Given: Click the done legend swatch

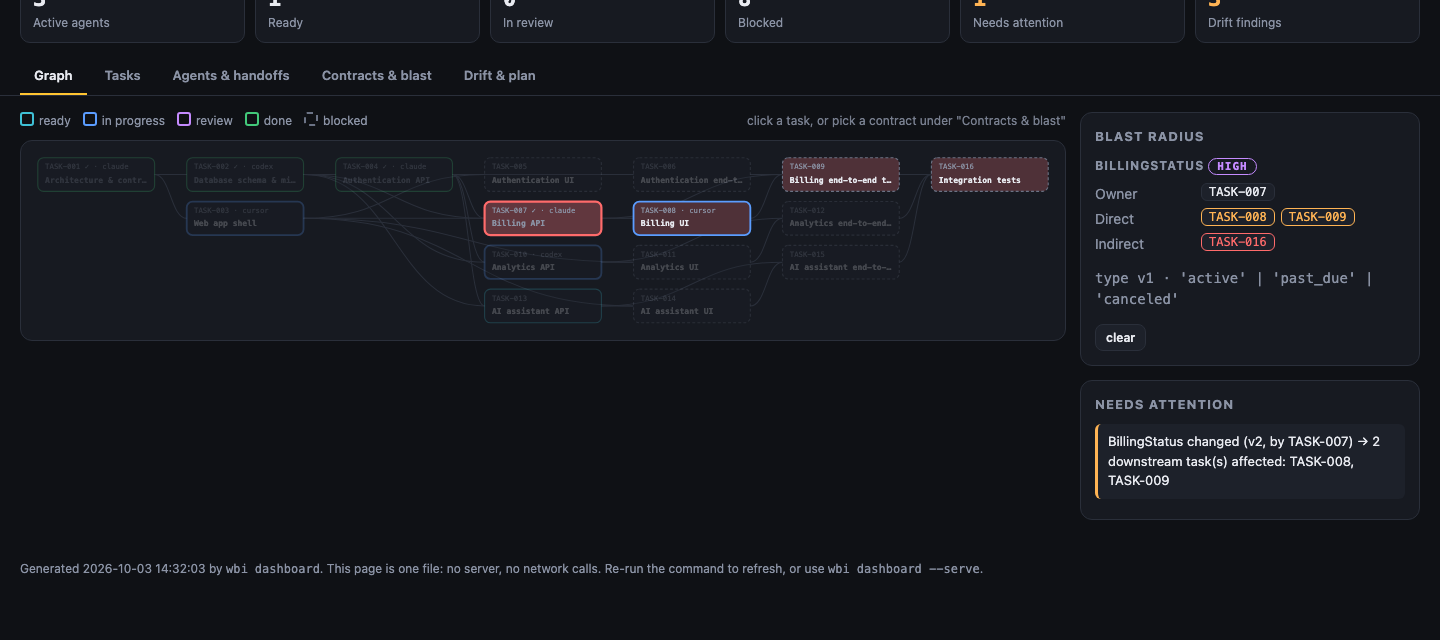Looking at the screenshot, I should 252,120.
